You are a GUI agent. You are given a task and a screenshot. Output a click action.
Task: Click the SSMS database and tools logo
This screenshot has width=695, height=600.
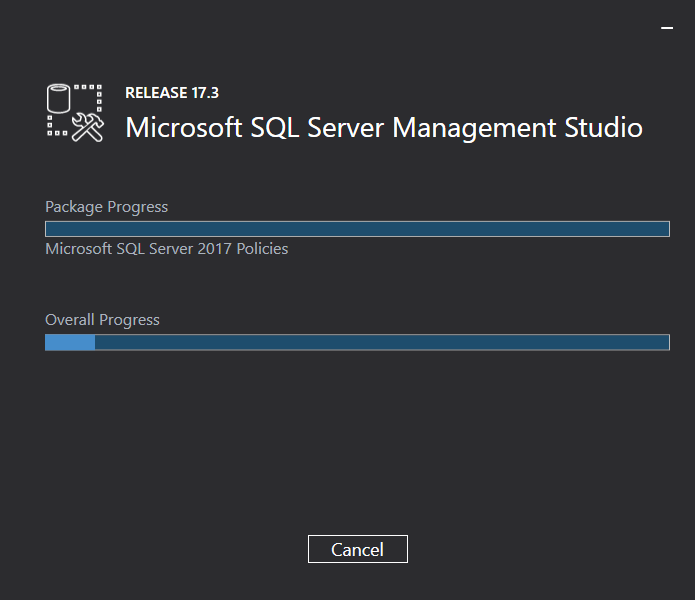tap(75, 112)
